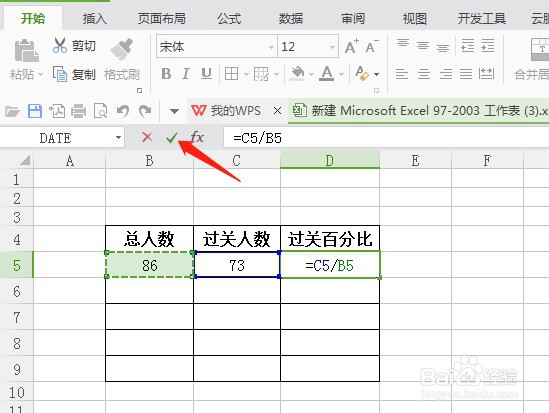The width and height of the screenshot is (549, 413).
Task: Open the font name dropdown
Action: pyautogui.click(x=271, y=47)
